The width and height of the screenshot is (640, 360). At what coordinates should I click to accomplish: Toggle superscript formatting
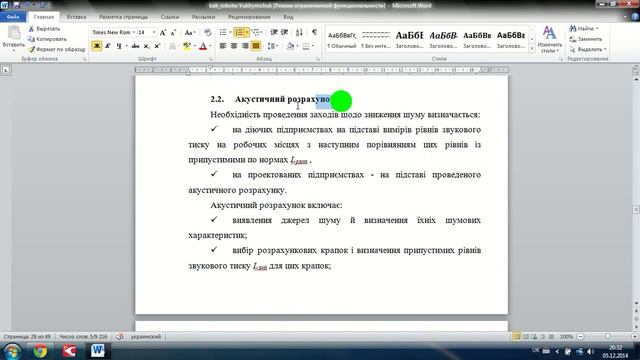(157, 46)
